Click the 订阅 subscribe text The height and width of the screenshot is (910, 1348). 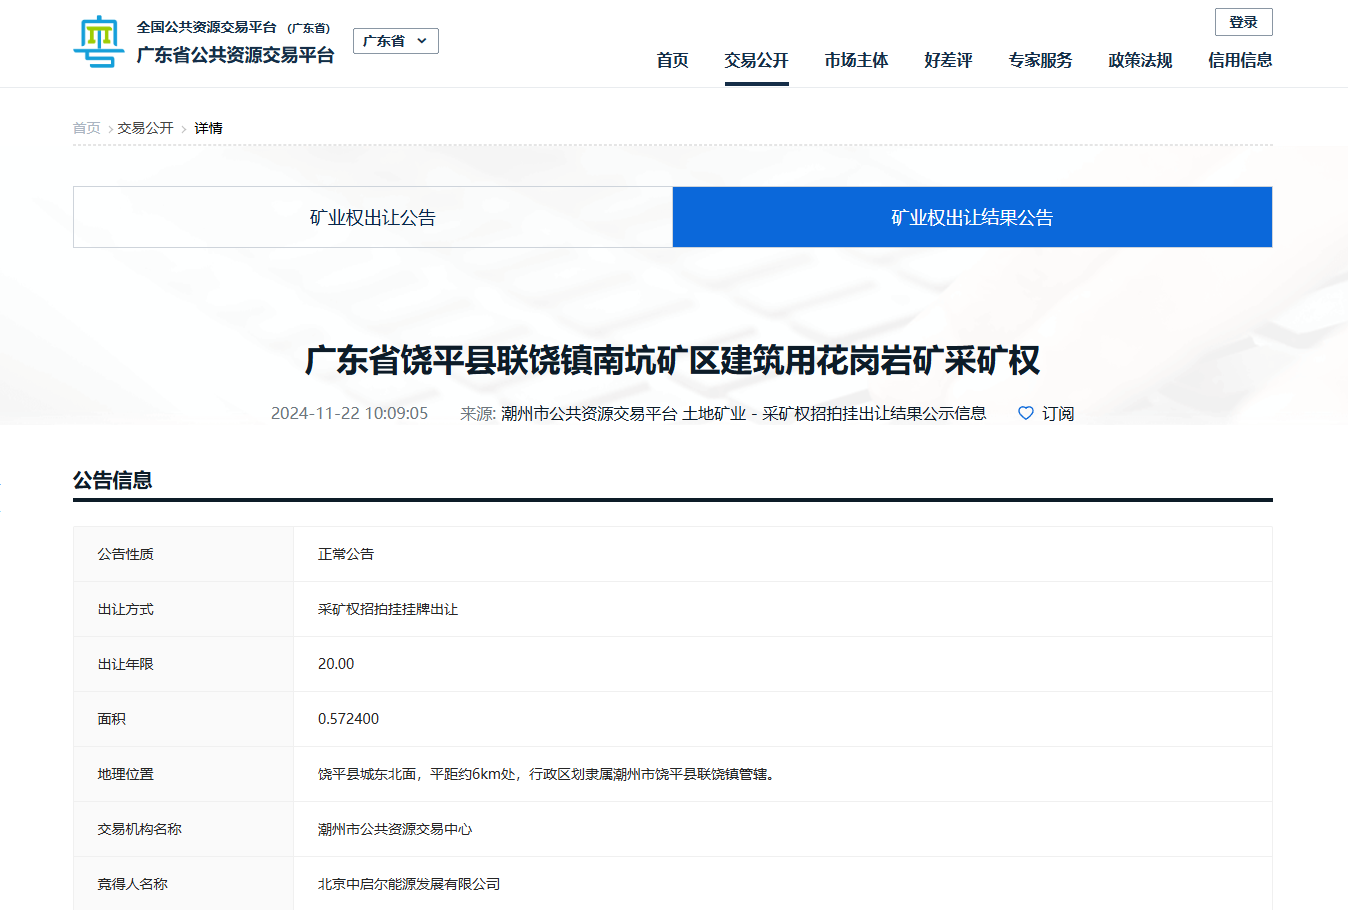pyautogui.click(x=1057, y=414)
